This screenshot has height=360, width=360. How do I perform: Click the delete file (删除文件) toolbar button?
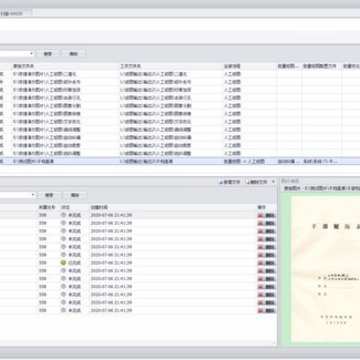pos(256,182)
